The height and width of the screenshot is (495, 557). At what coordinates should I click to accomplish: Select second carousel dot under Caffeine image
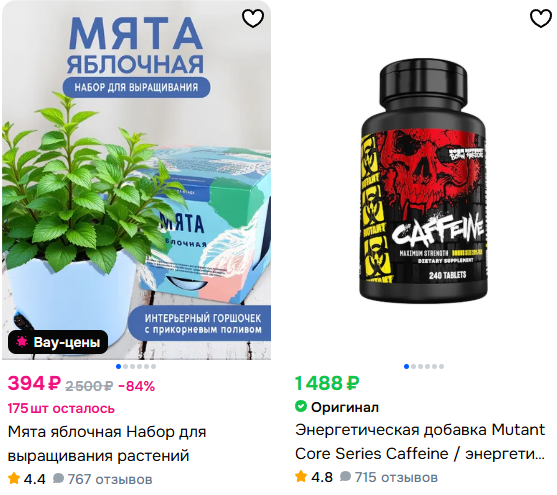[x=413, y=366]
